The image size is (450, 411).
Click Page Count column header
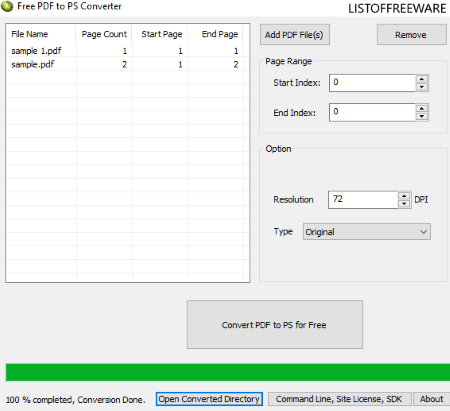[x=104, y=34]
